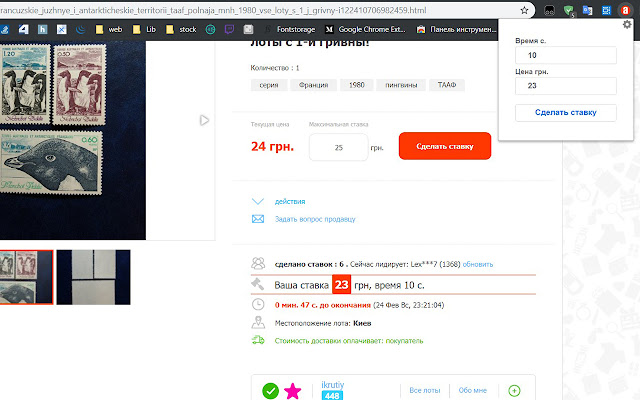This screenshot has height=400, width=640.
Task: Open seller 'ikrutiy' profile
Action: pyautogui.click(x=333, y=384)
